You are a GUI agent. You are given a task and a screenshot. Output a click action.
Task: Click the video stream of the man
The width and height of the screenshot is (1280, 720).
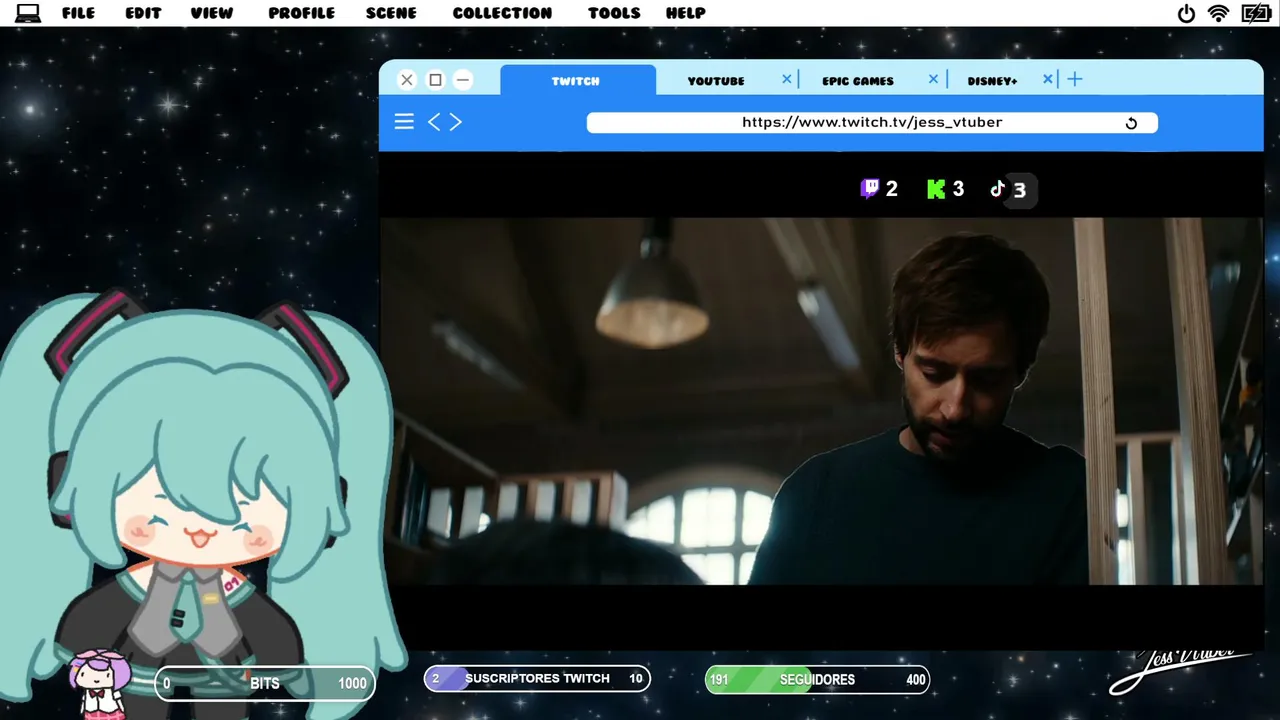point(821,400)
